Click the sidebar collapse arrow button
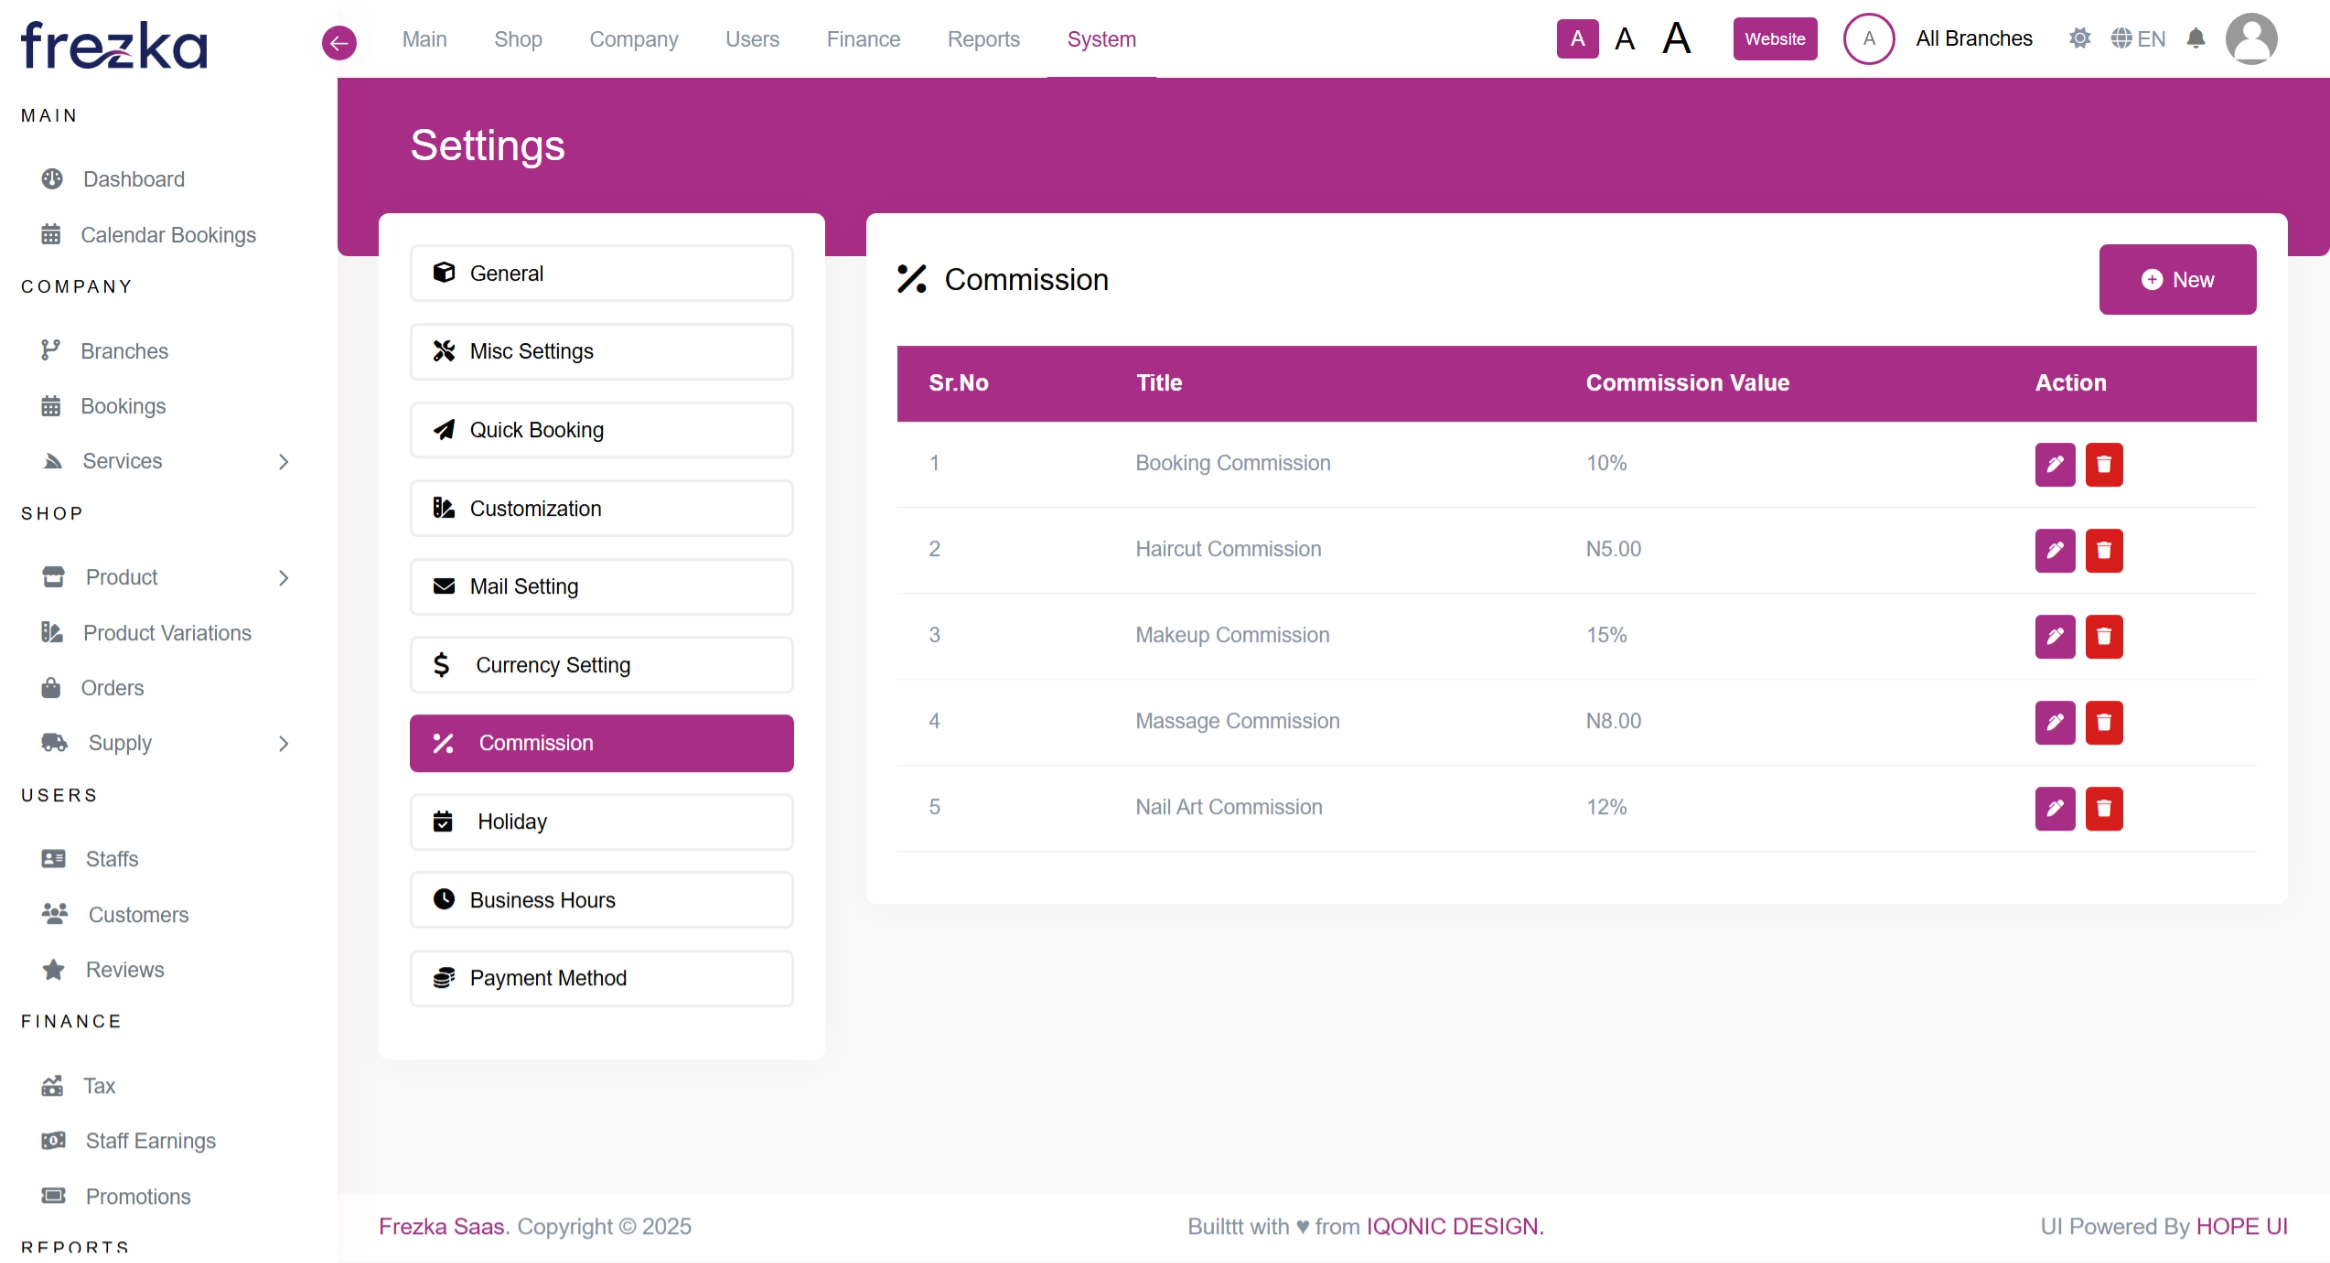This screenshot has height=1263, width=2330. click(x=339, y=42)
